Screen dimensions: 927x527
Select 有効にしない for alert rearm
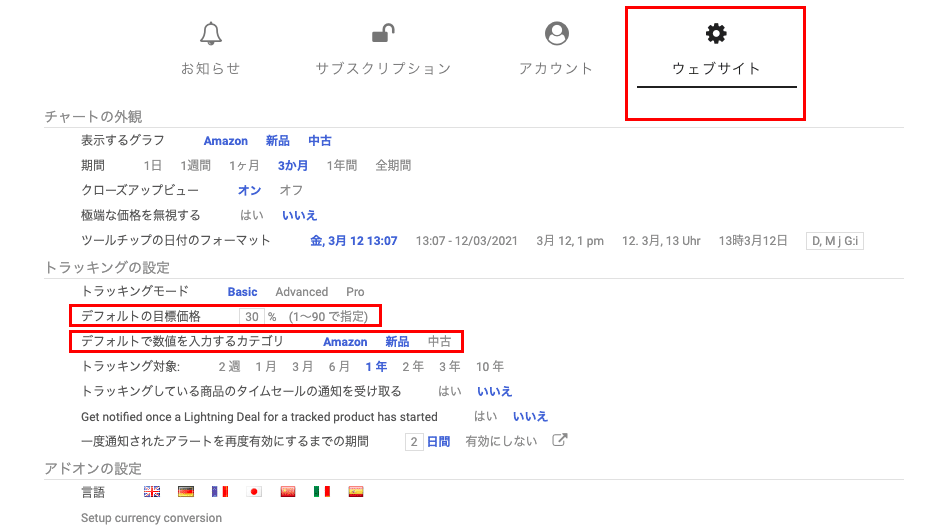[x=501, y=442]
